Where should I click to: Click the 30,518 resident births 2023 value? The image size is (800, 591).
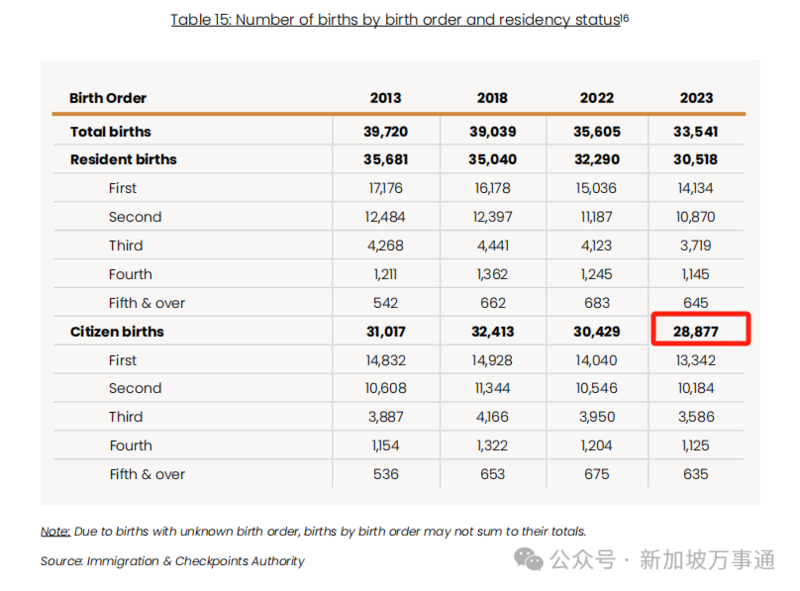tap(695, 160)
